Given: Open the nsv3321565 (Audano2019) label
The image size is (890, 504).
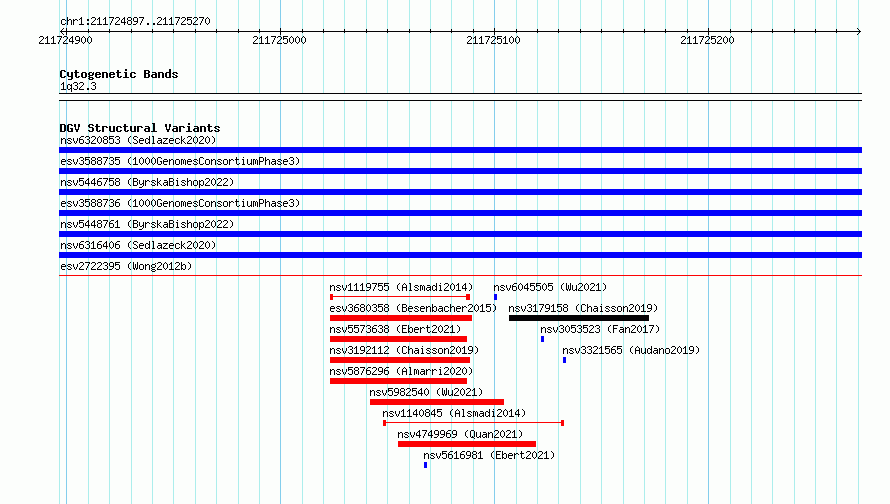Looking at the screenshot, I should [x=631, y=350].
